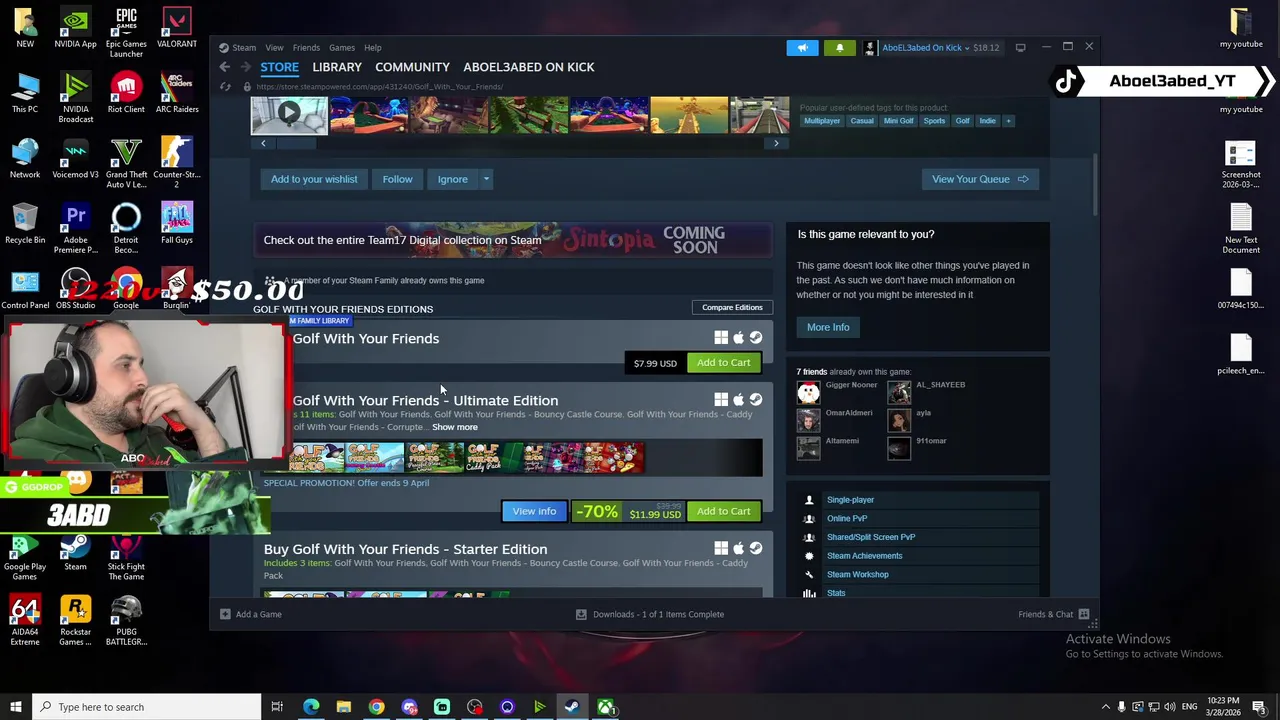Open the View menu
Screen dimensions: 1280x720
(x=274, y=47)
